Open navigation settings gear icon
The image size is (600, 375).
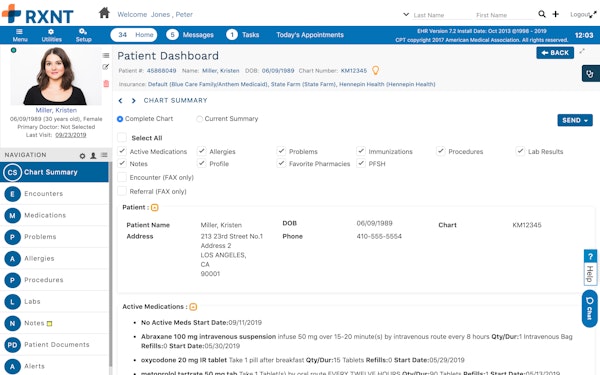coord(82,156)
